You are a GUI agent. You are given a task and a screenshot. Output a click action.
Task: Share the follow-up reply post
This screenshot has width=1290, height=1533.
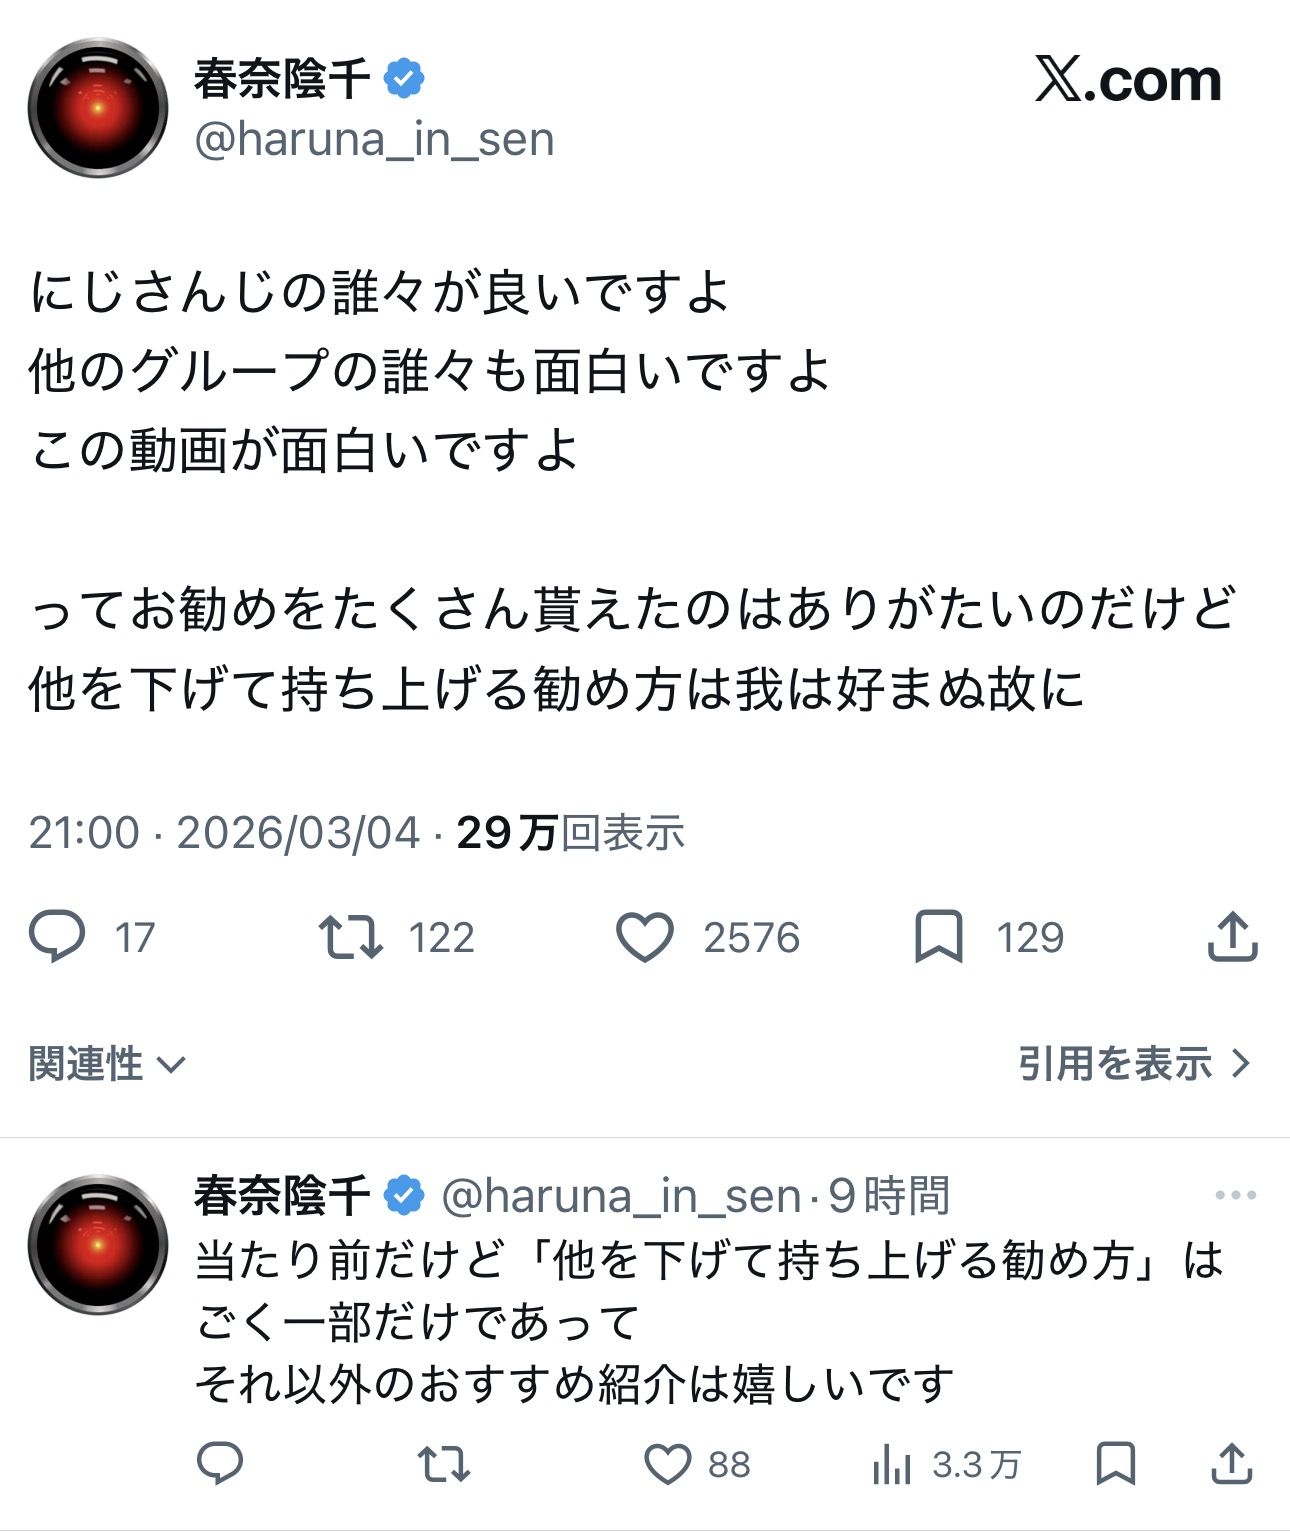pyautogui.click(x=1232, y=1464)
